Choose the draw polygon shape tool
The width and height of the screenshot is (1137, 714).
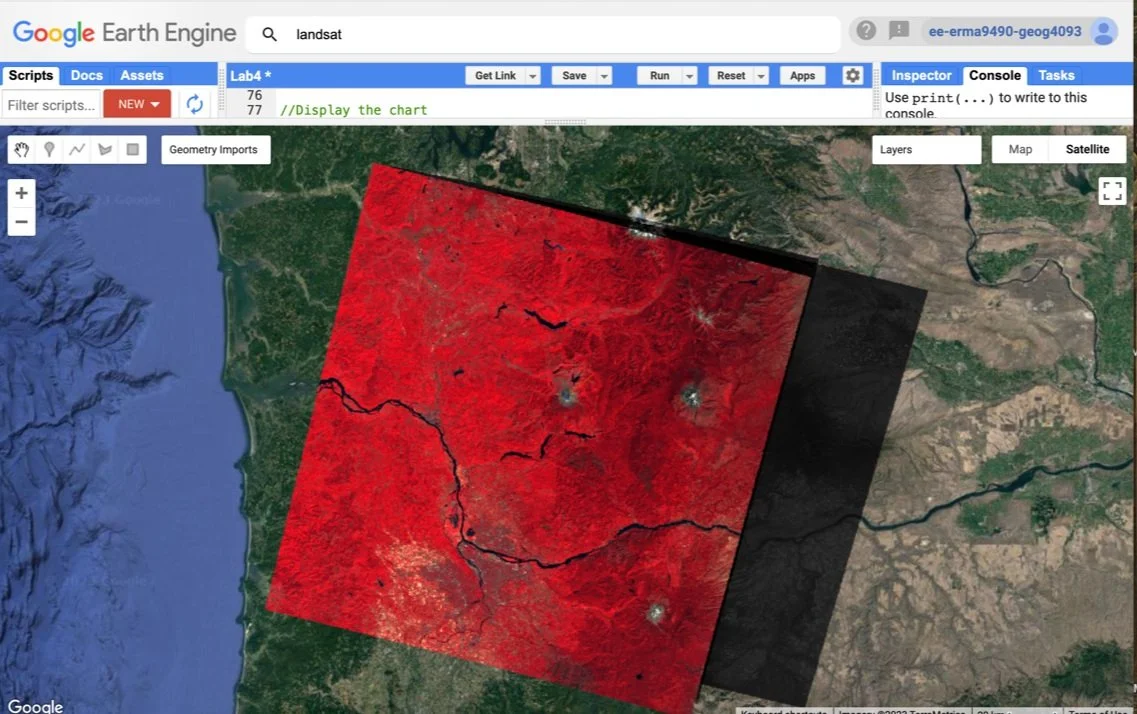click(105, 149)
